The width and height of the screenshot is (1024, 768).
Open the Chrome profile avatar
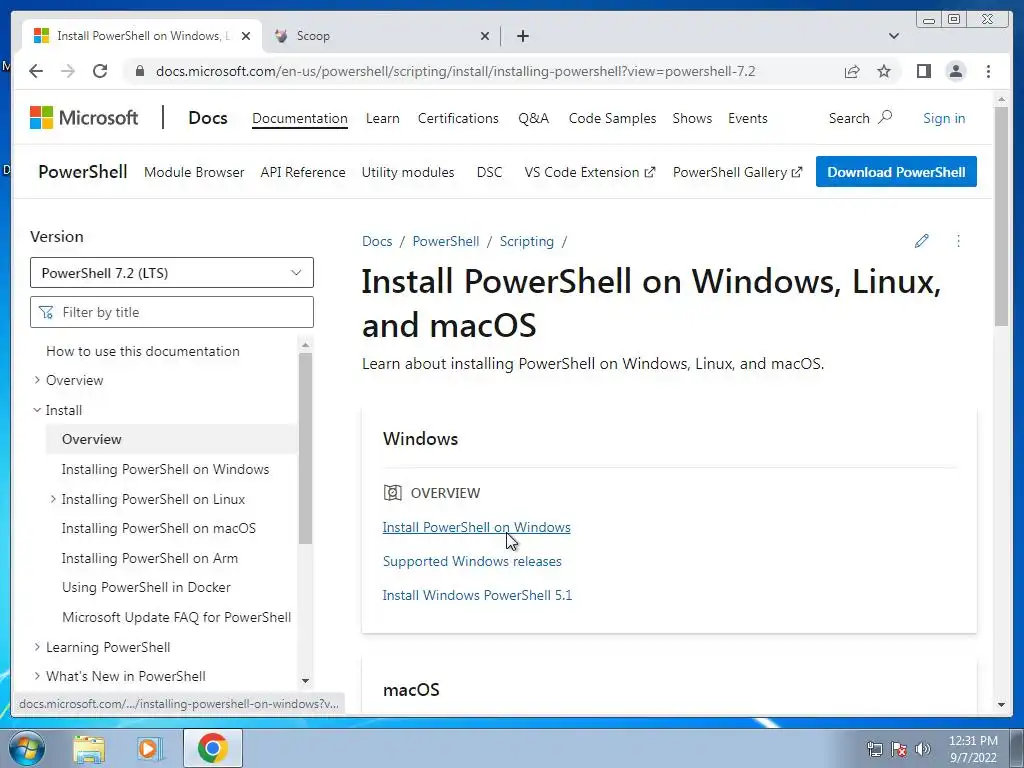coord(955,71)
